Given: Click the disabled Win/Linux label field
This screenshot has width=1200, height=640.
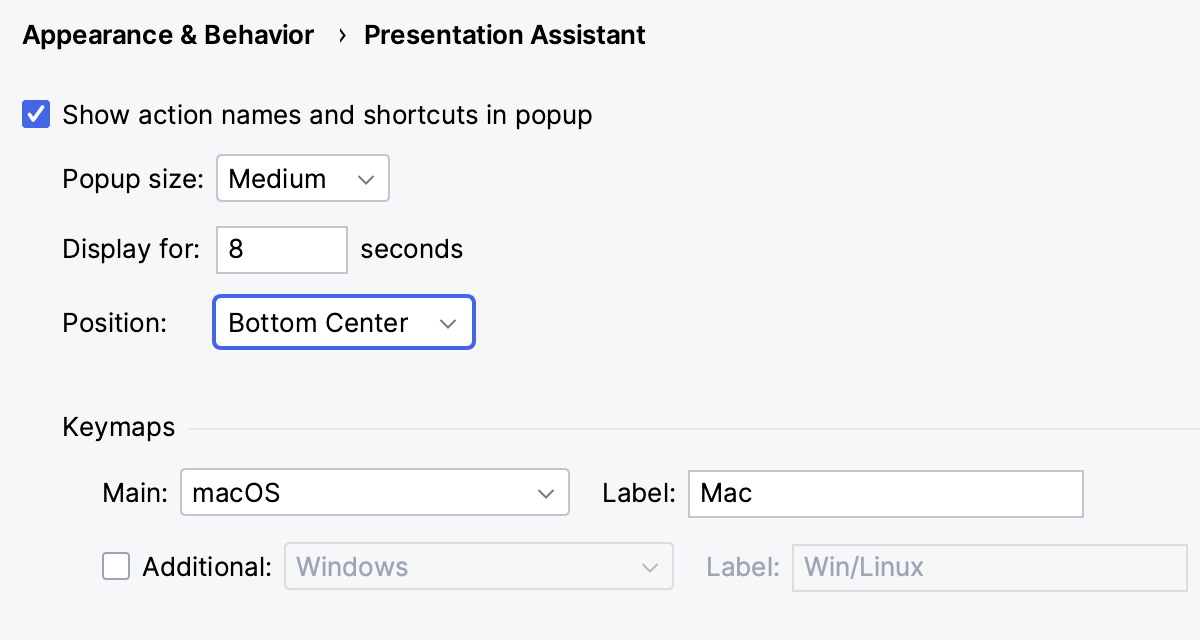Looking at the screenshot, I should pyautogui.click(x=989, y=566).
